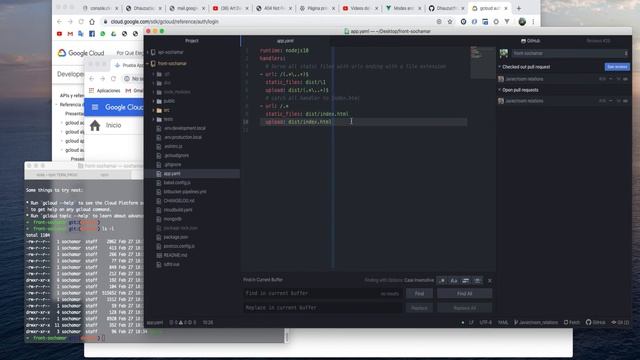Image resolution: width=640 pixels, height=360 pixels.
Task: Open bitbucket-pipelines.yml in tree view
Action: click(185, 192)
